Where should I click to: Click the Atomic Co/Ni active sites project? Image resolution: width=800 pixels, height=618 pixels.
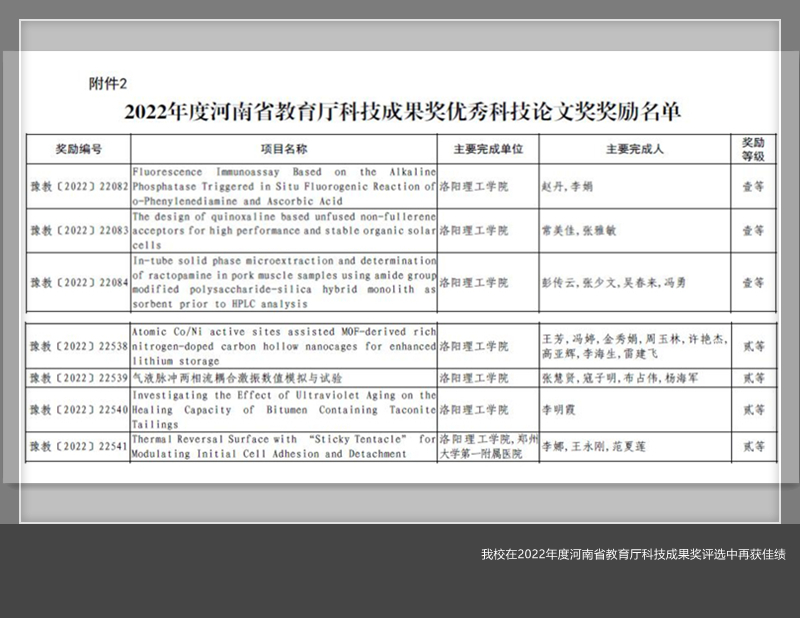coord(284,346)
